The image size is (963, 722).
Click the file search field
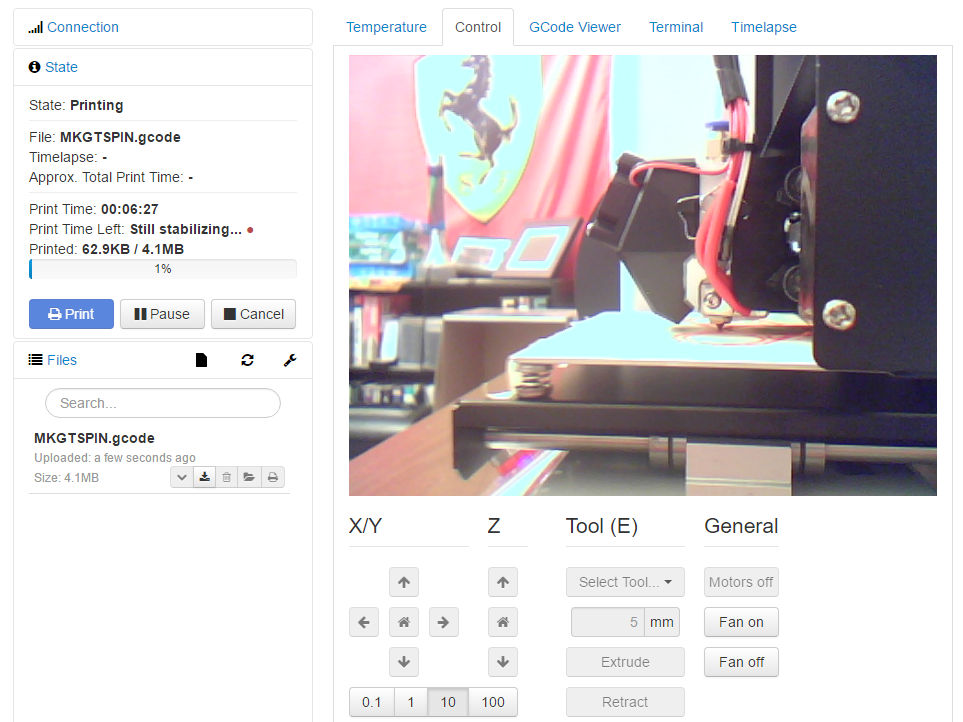163,403
